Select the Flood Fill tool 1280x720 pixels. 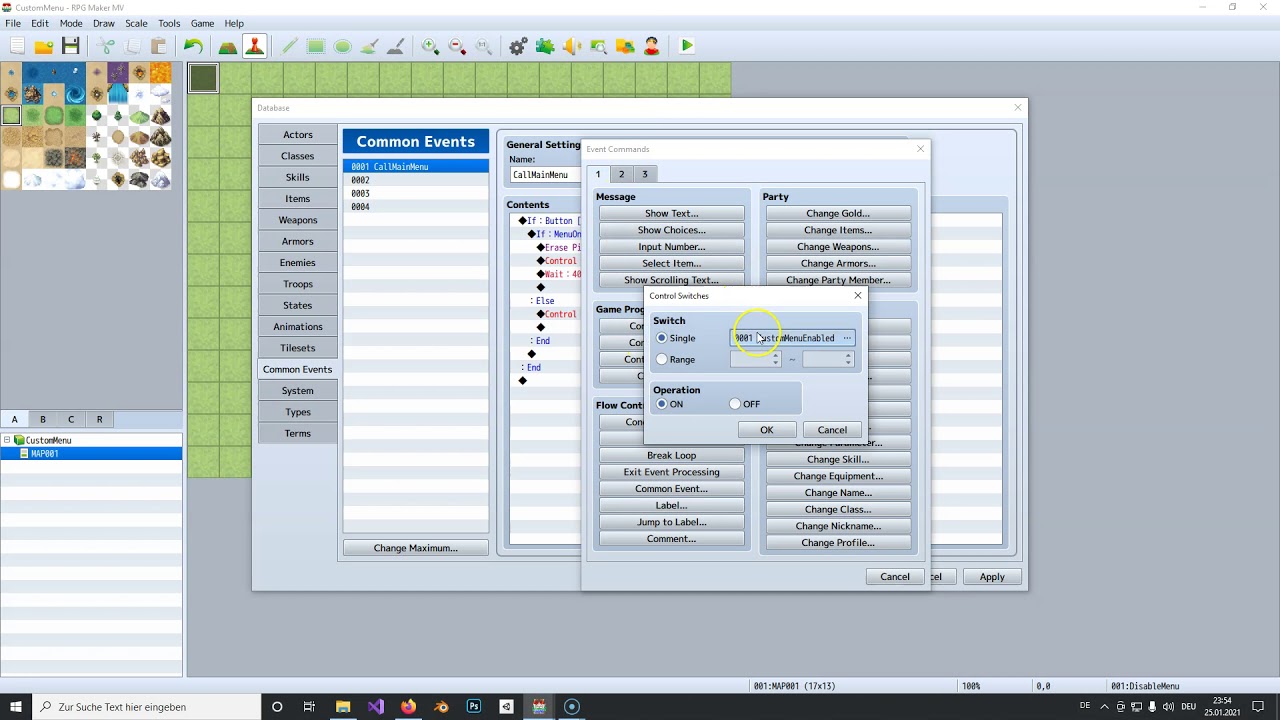[x=369, y=46]
